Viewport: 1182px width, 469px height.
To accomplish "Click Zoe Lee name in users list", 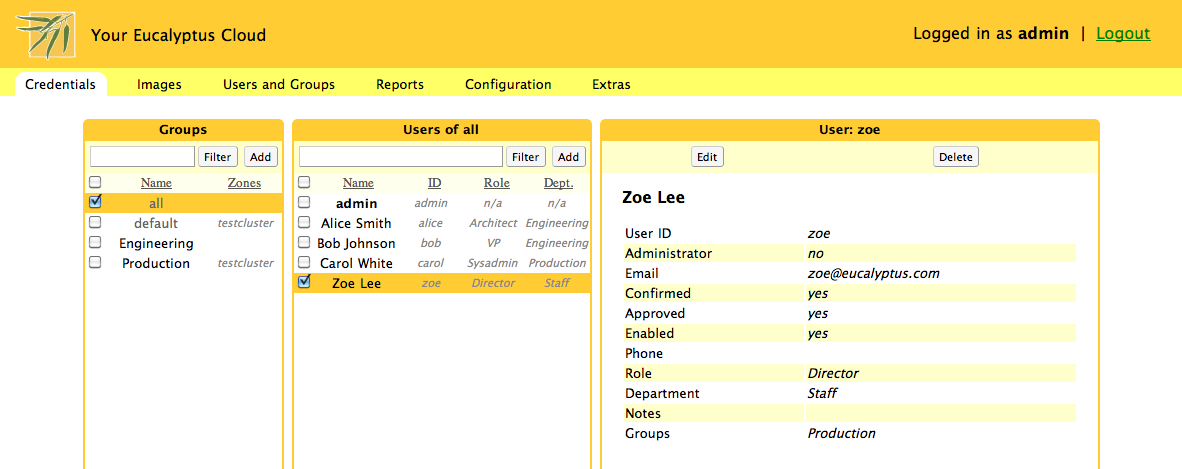I will (357, 284).
